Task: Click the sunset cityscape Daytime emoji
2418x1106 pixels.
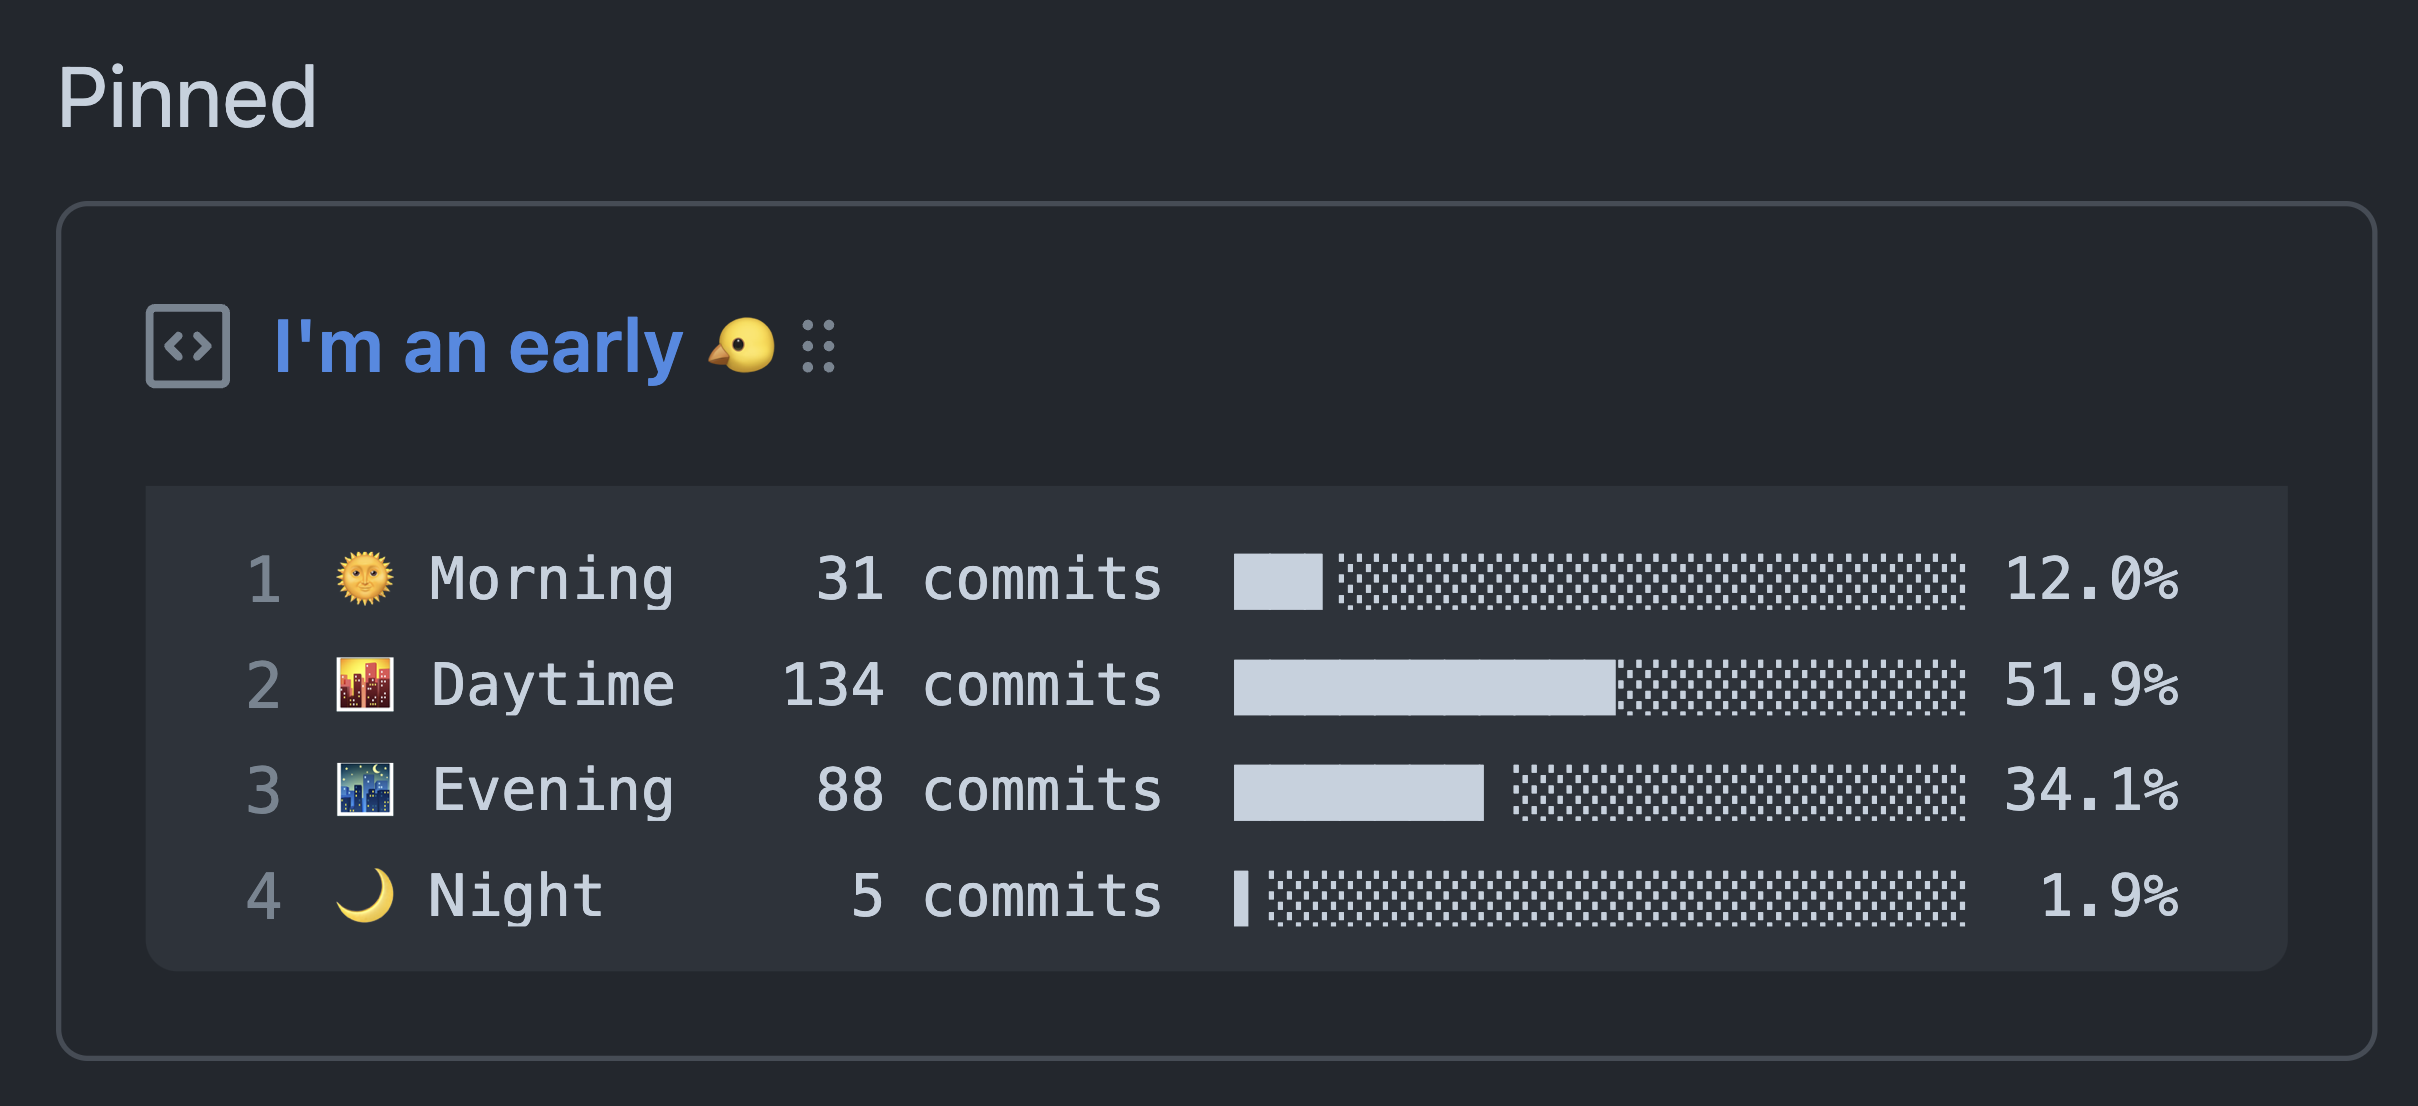Action: pyautogui.click(x=365, y=685)
